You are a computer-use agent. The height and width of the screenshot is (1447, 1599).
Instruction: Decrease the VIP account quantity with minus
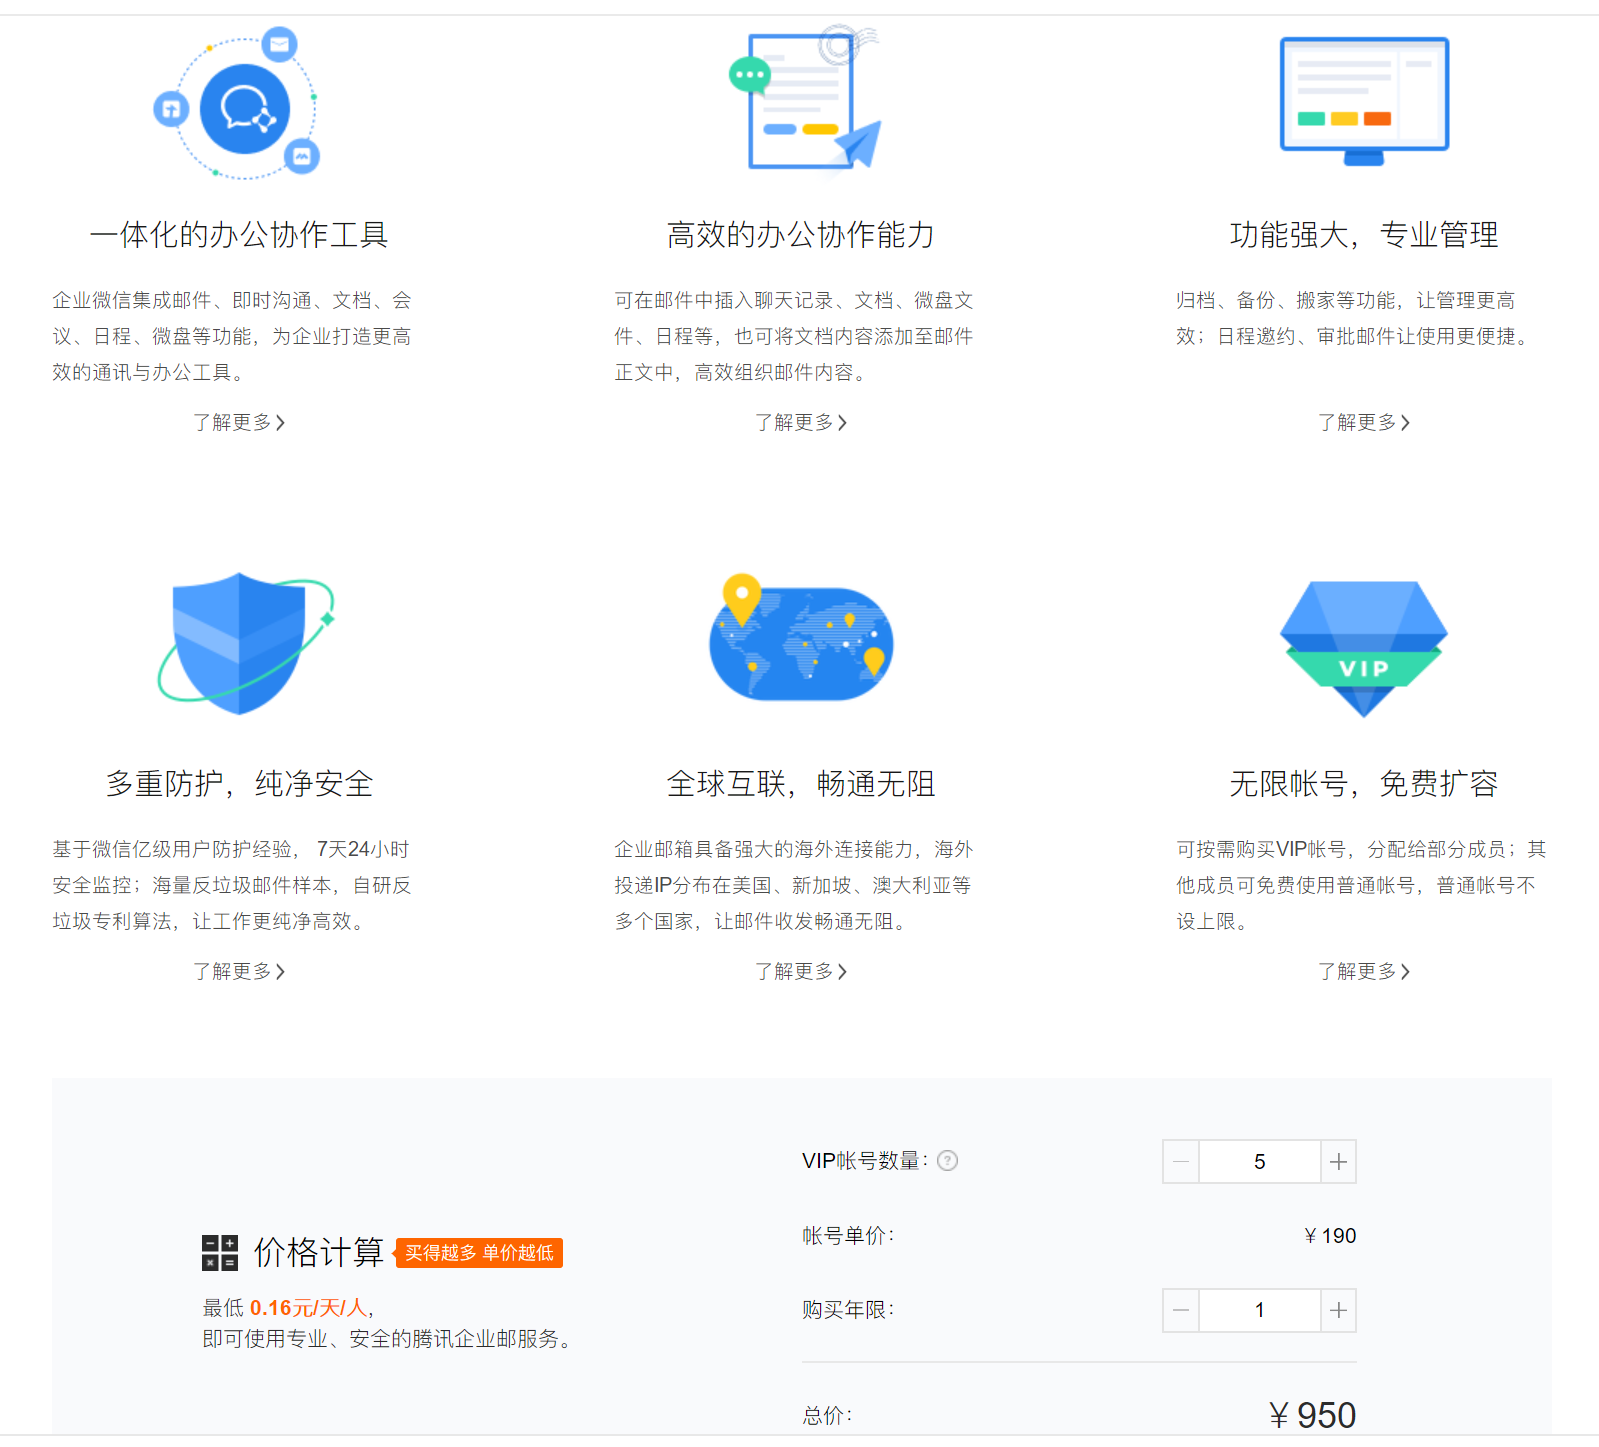(1181, 1161)
